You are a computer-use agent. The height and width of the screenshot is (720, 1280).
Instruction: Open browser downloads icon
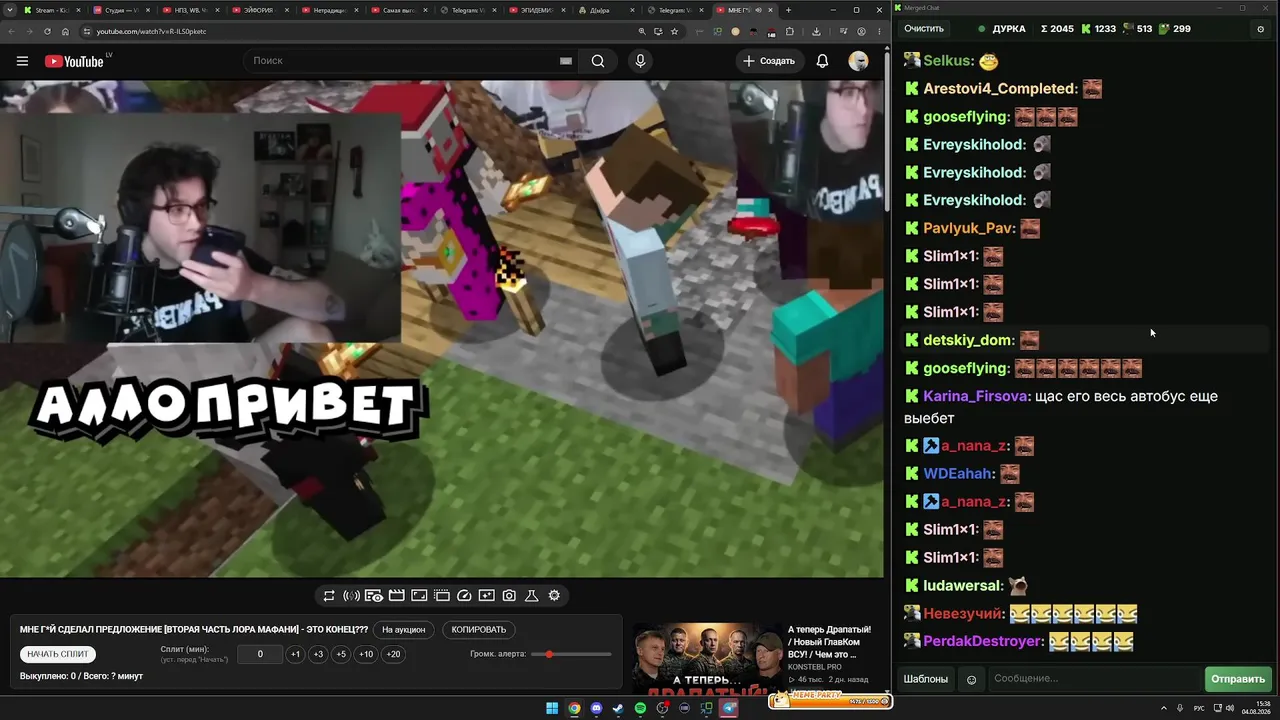click(x=816, y=31)
